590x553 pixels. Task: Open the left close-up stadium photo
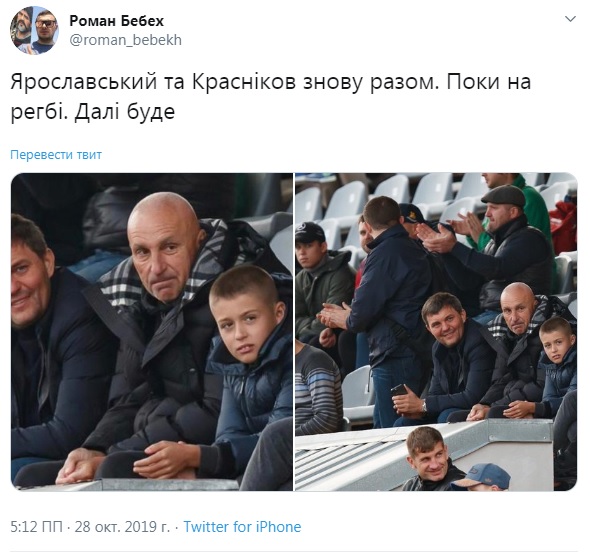[x=152, y=332]
